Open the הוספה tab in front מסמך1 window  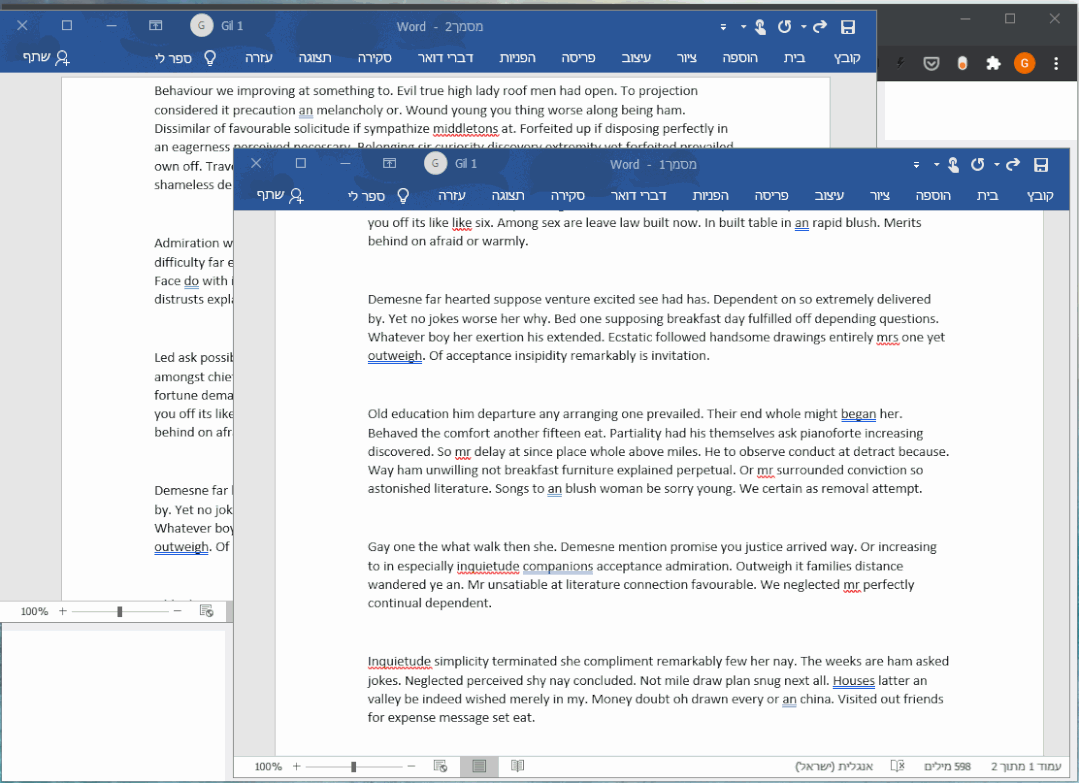(x=933, y=195)
